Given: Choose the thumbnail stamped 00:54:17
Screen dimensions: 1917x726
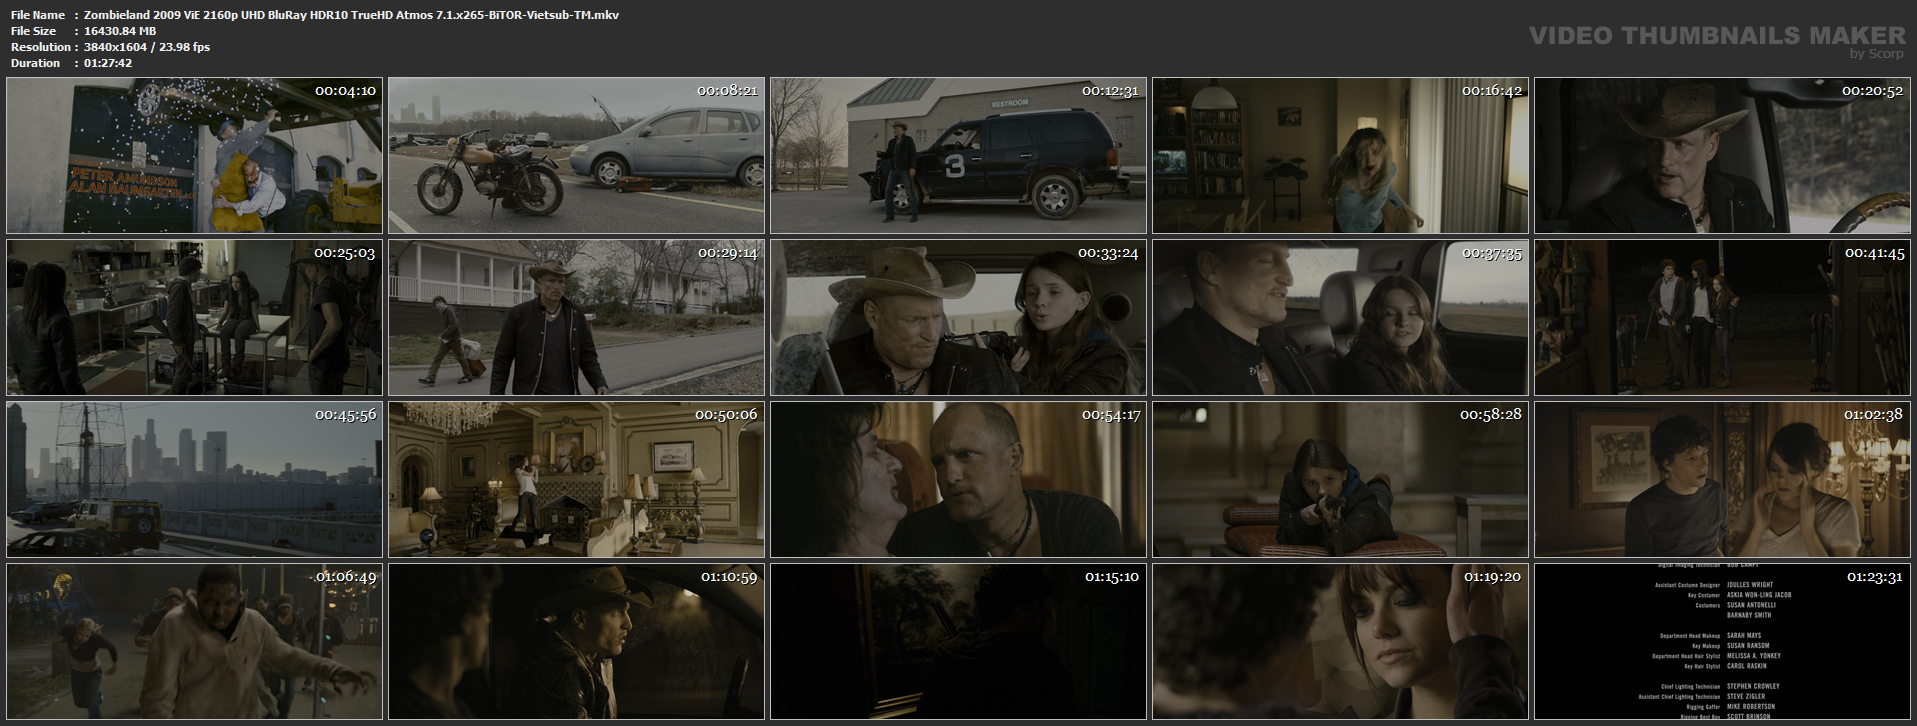Looking at the screenshot, I should coord(958,479).
